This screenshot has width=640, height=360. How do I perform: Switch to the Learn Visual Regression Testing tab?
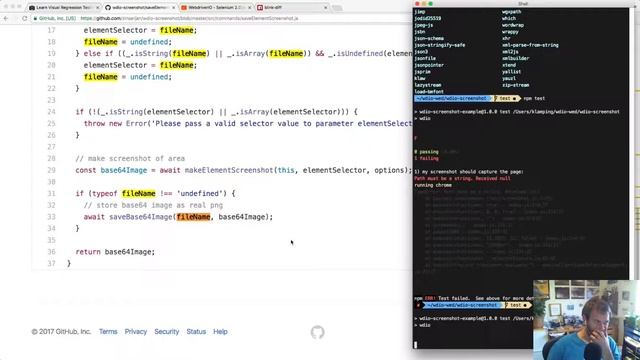point(63,7)
